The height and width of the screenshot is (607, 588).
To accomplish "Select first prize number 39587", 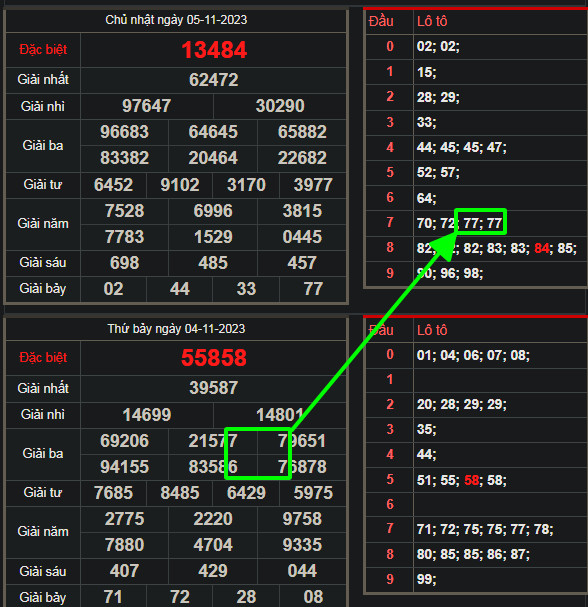I will (x=214, y=388).
